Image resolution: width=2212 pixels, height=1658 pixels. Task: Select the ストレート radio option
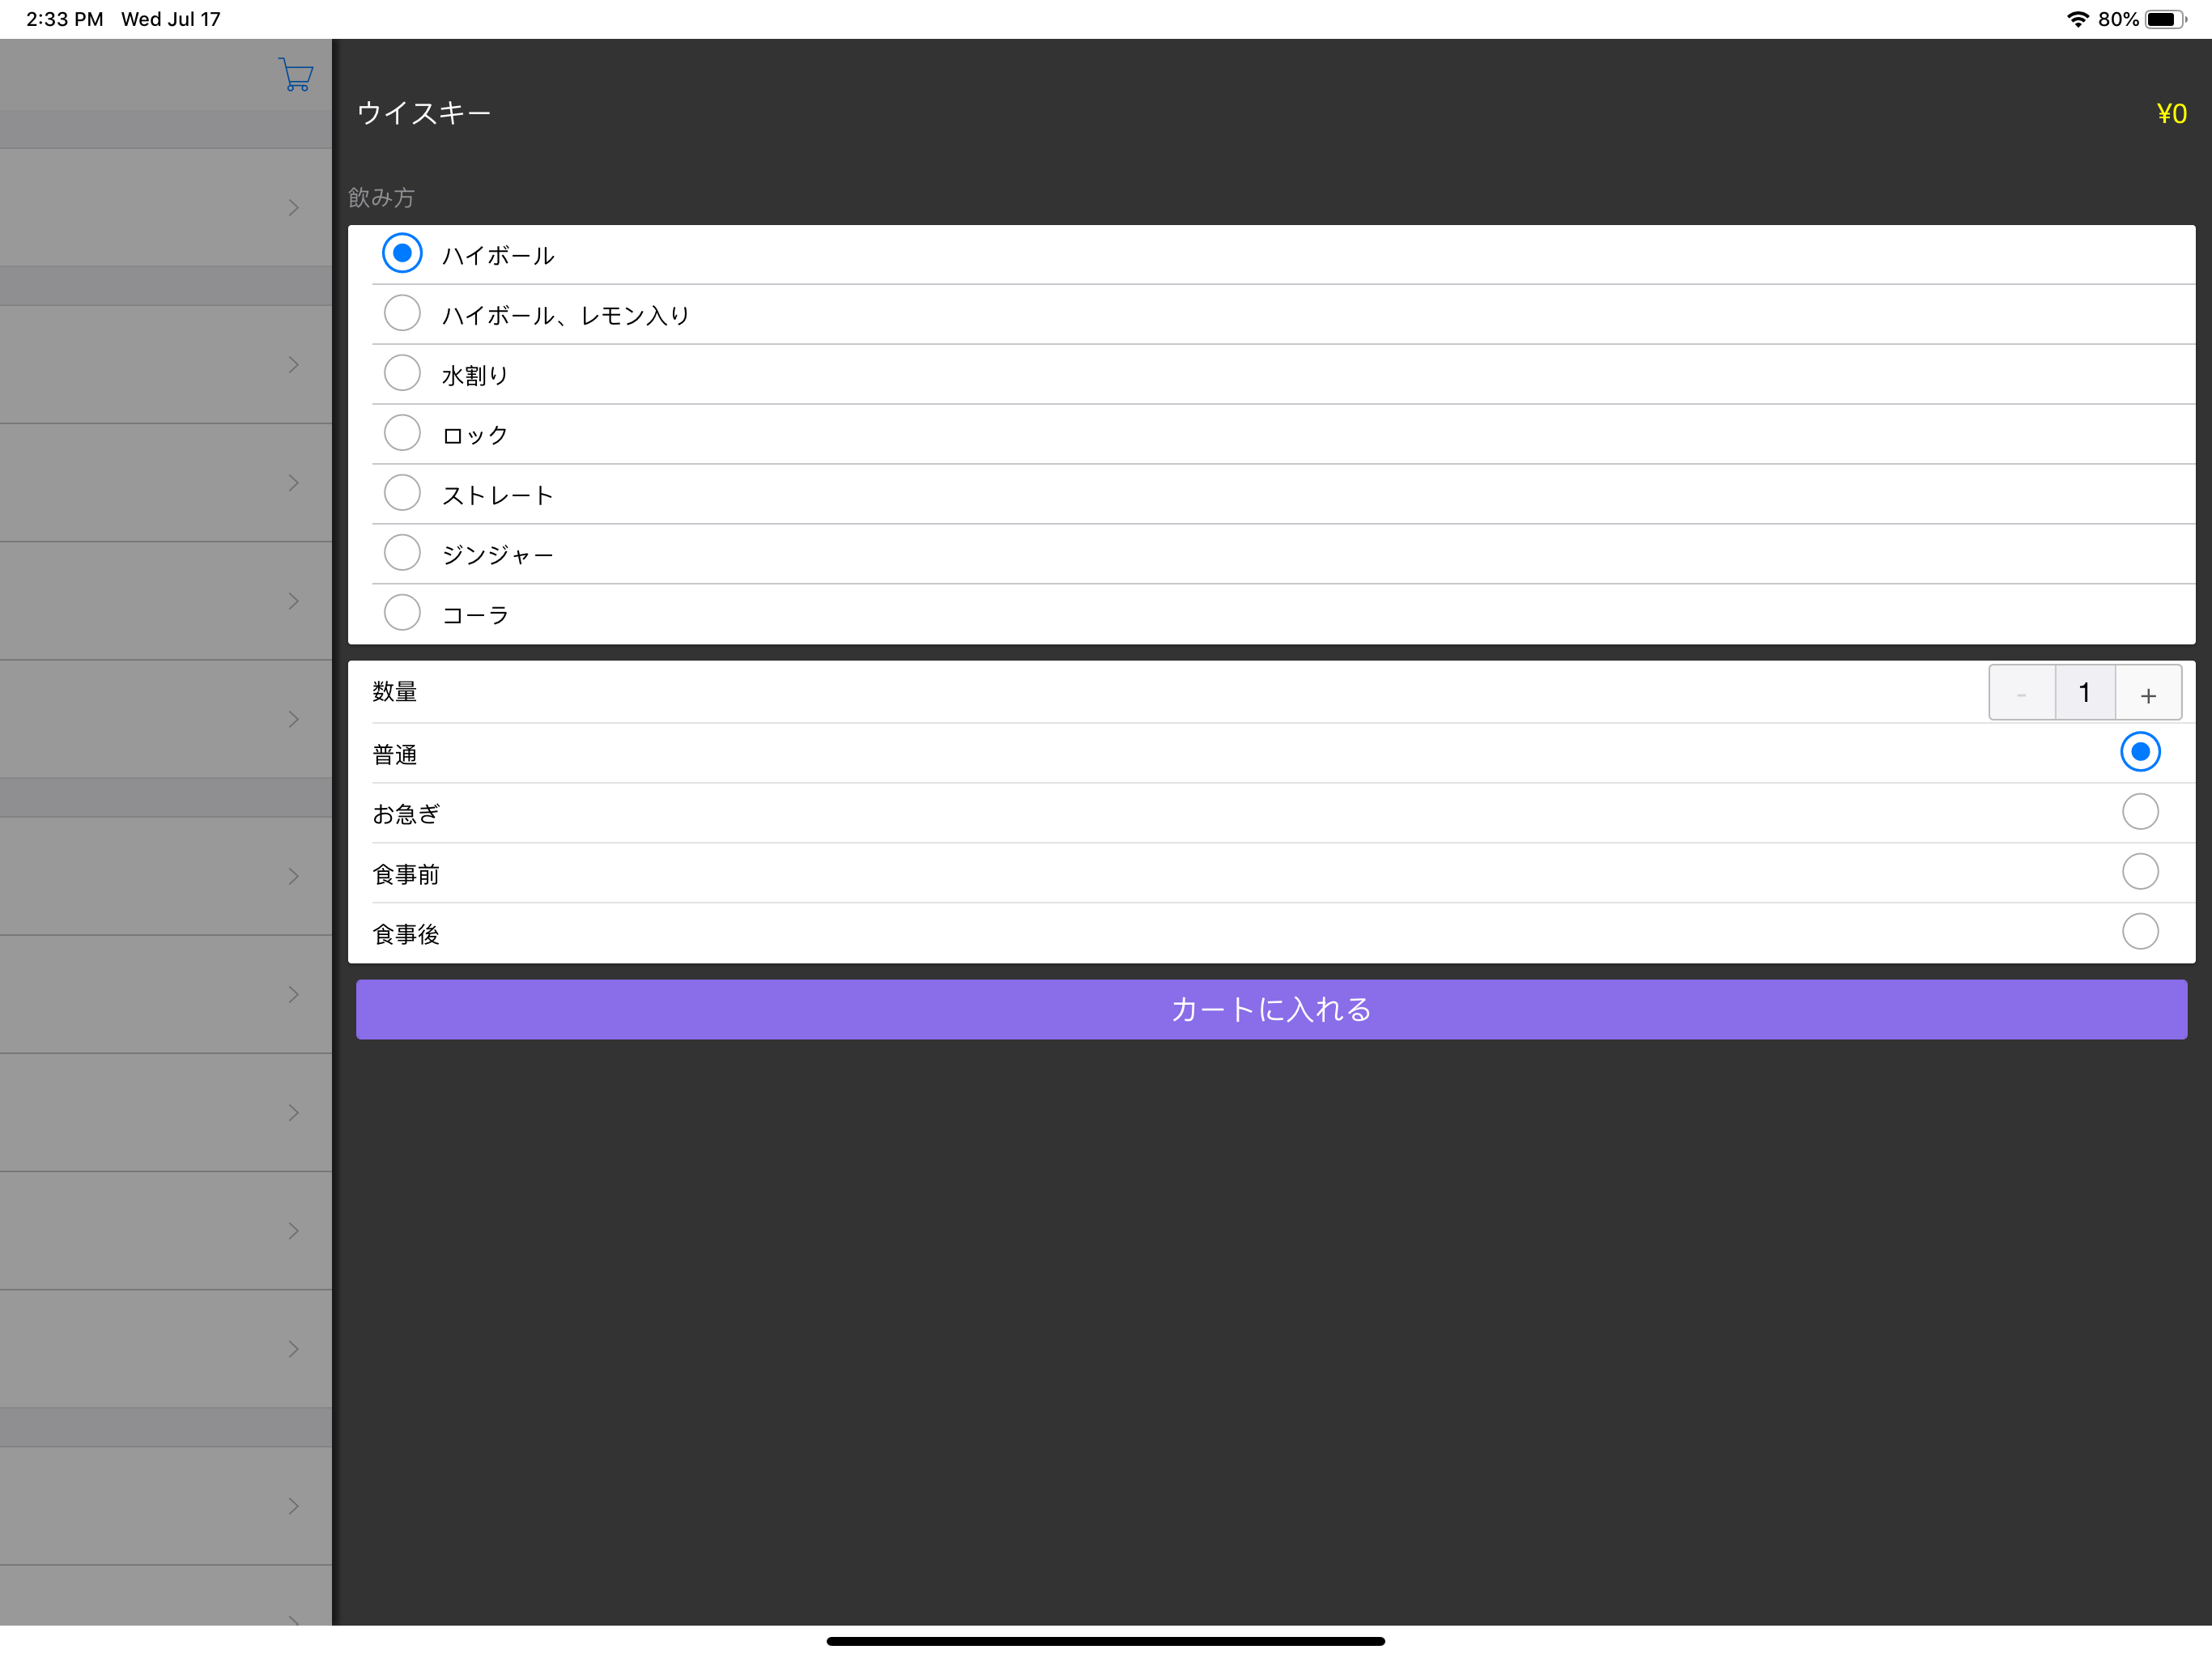pyautogui.click(x=402, y=494)
